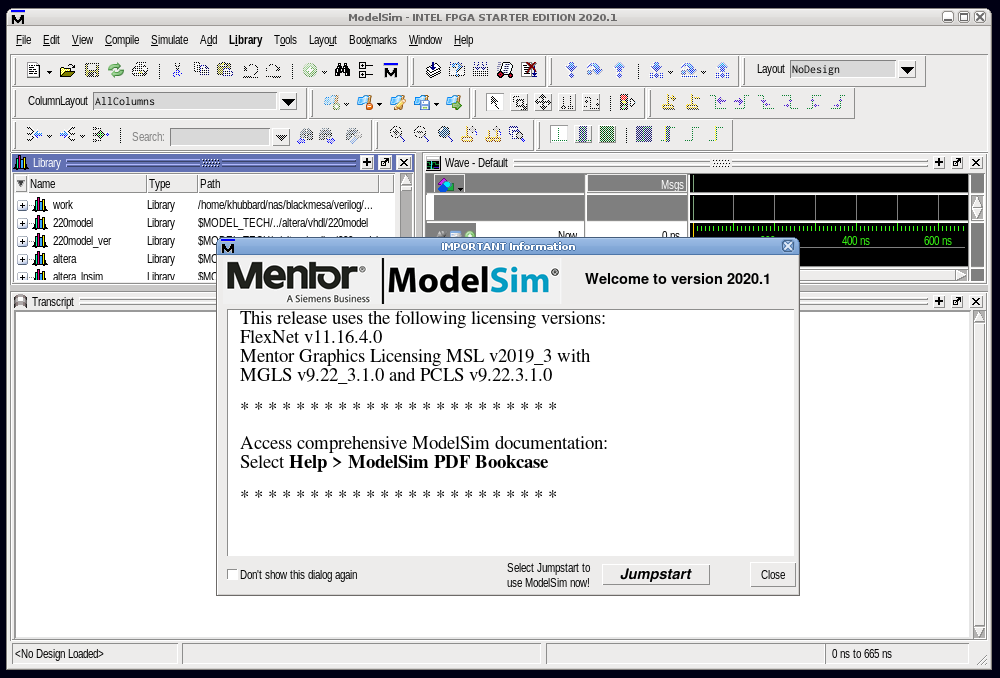Click the Path column header in Library
1000x678 pixels.
click(288, 184)
